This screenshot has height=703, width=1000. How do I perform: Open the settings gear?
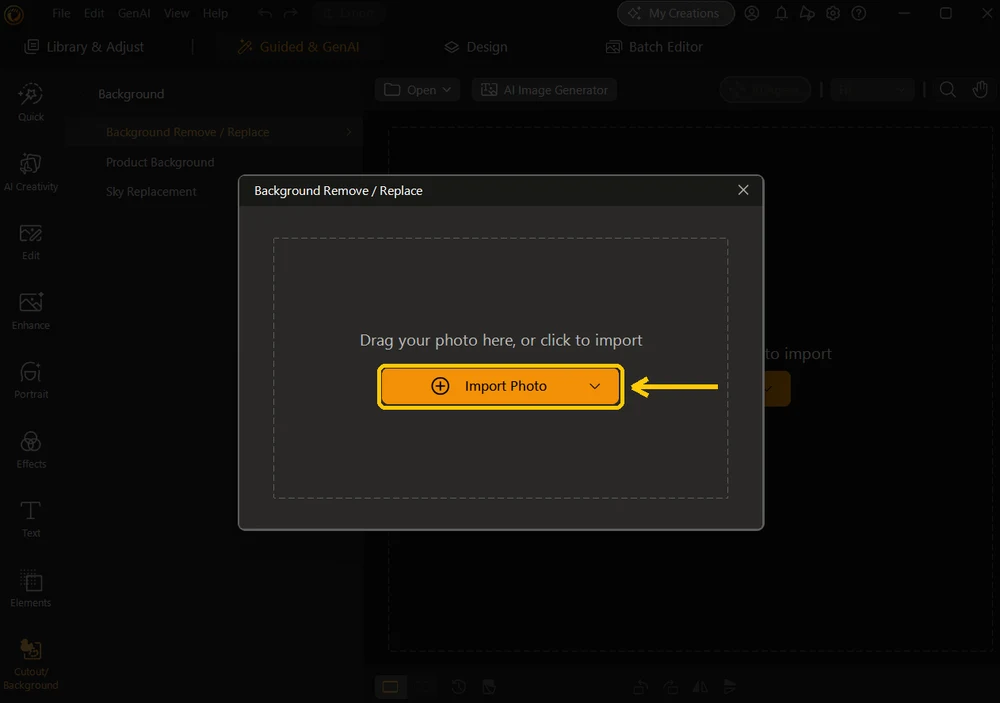833,13
